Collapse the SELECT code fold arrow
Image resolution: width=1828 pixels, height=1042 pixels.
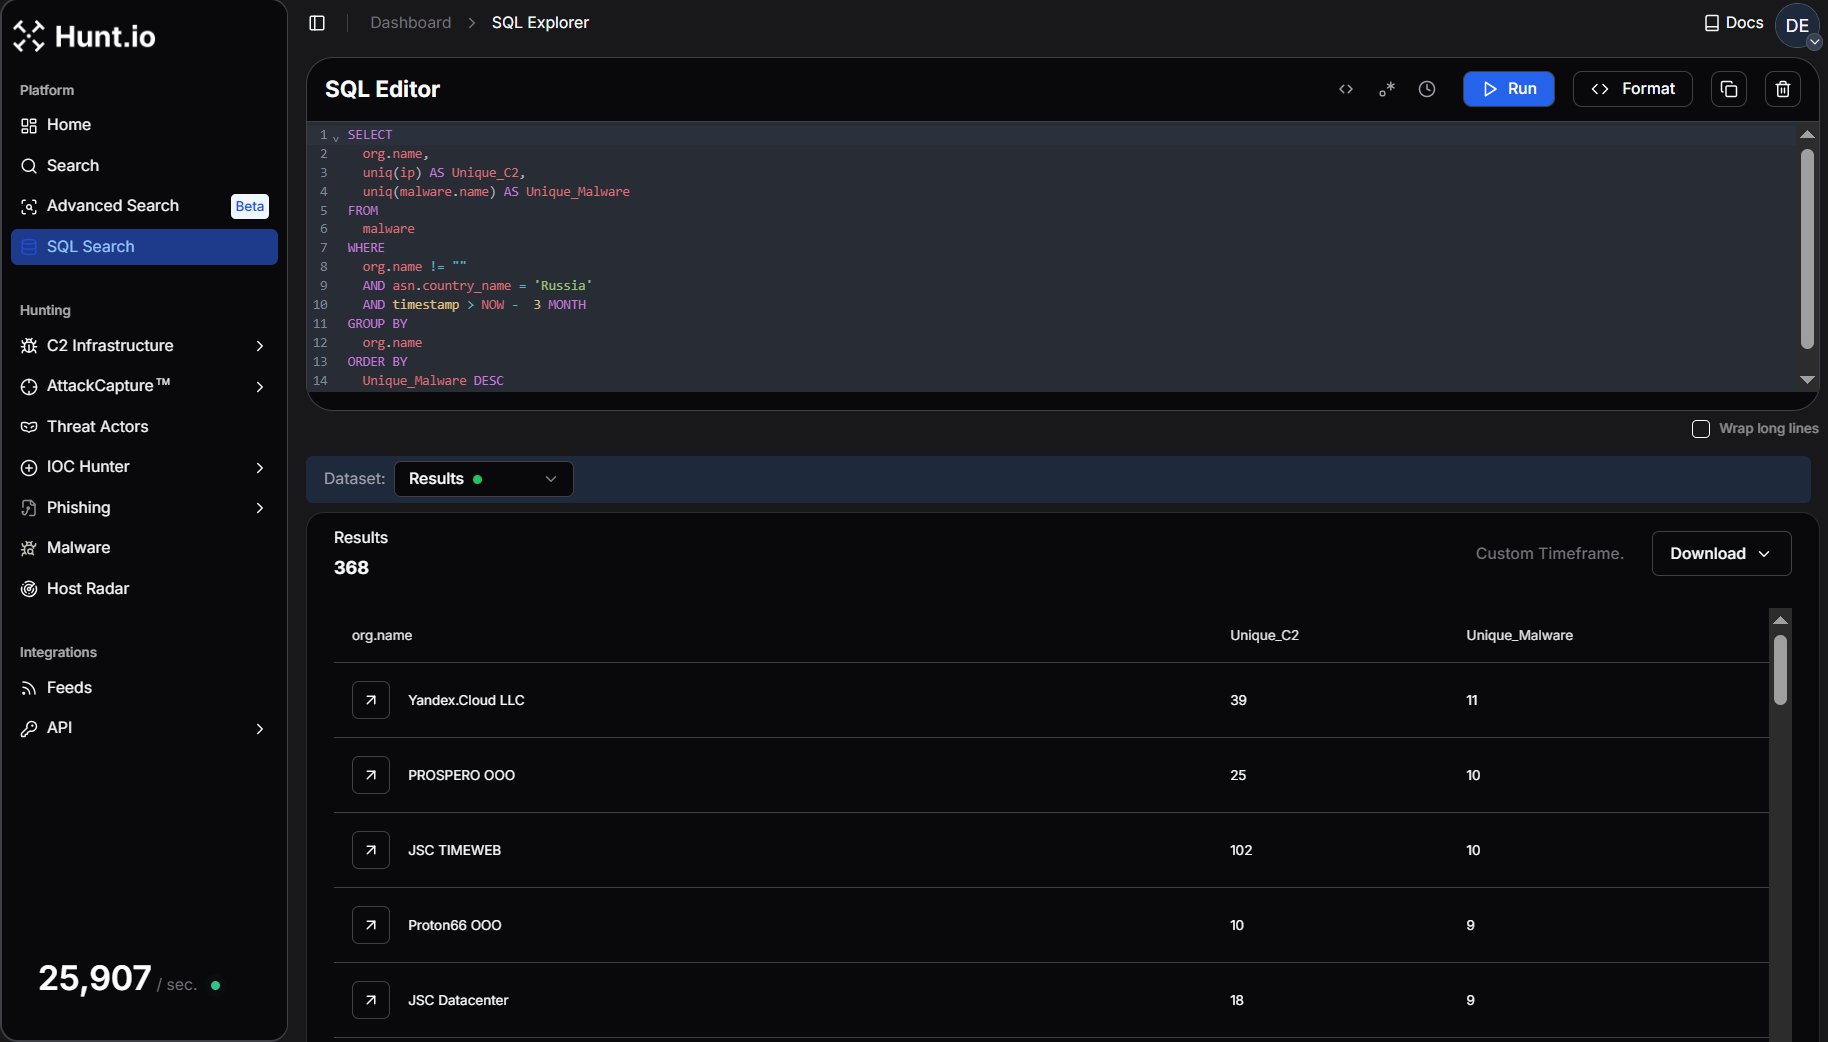point(336,136)
